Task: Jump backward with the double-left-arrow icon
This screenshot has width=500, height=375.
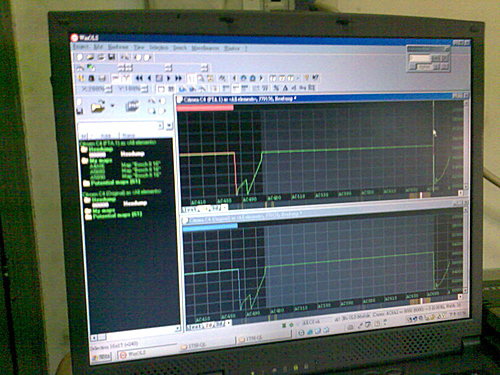Action: pos(139,78)
